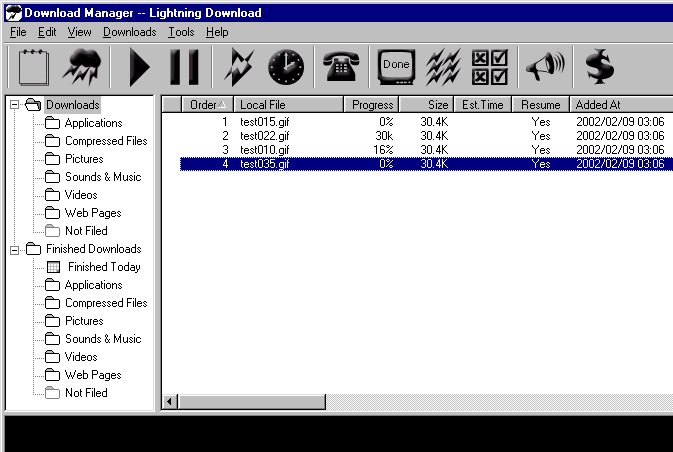
Task: Sort by the Progress column header
Action: coord(371,105)
